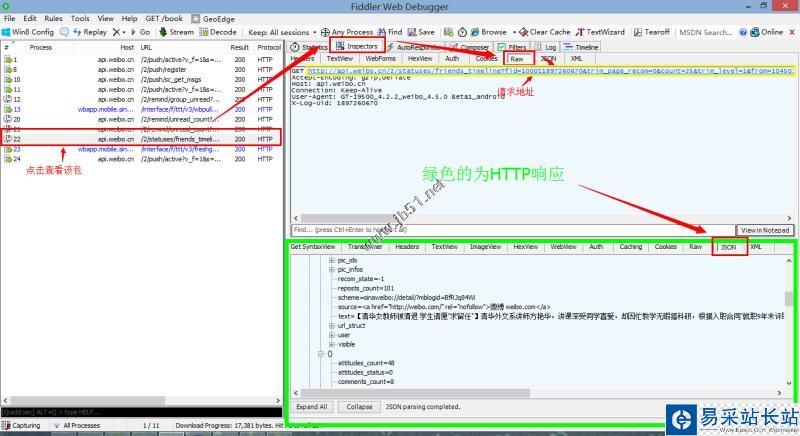This screenshot has height=436, width=800.
Task: Open the Keep: All sessions dropdown
Action: pyautogui.click(x=282, y=32)
